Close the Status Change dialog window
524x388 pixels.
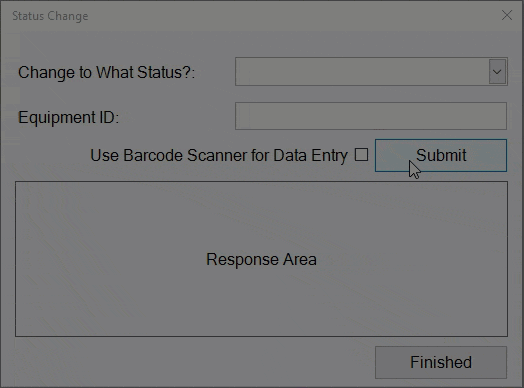[x=507, y=15]
